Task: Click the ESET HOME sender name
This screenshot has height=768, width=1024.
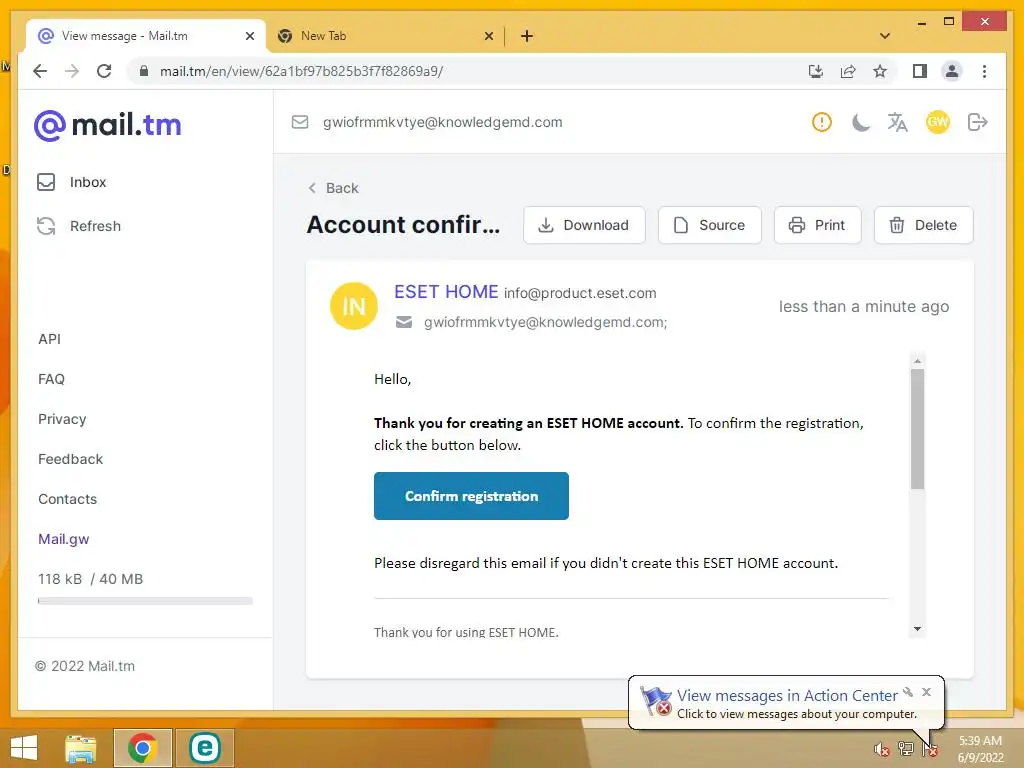Action: click(446, 292)
